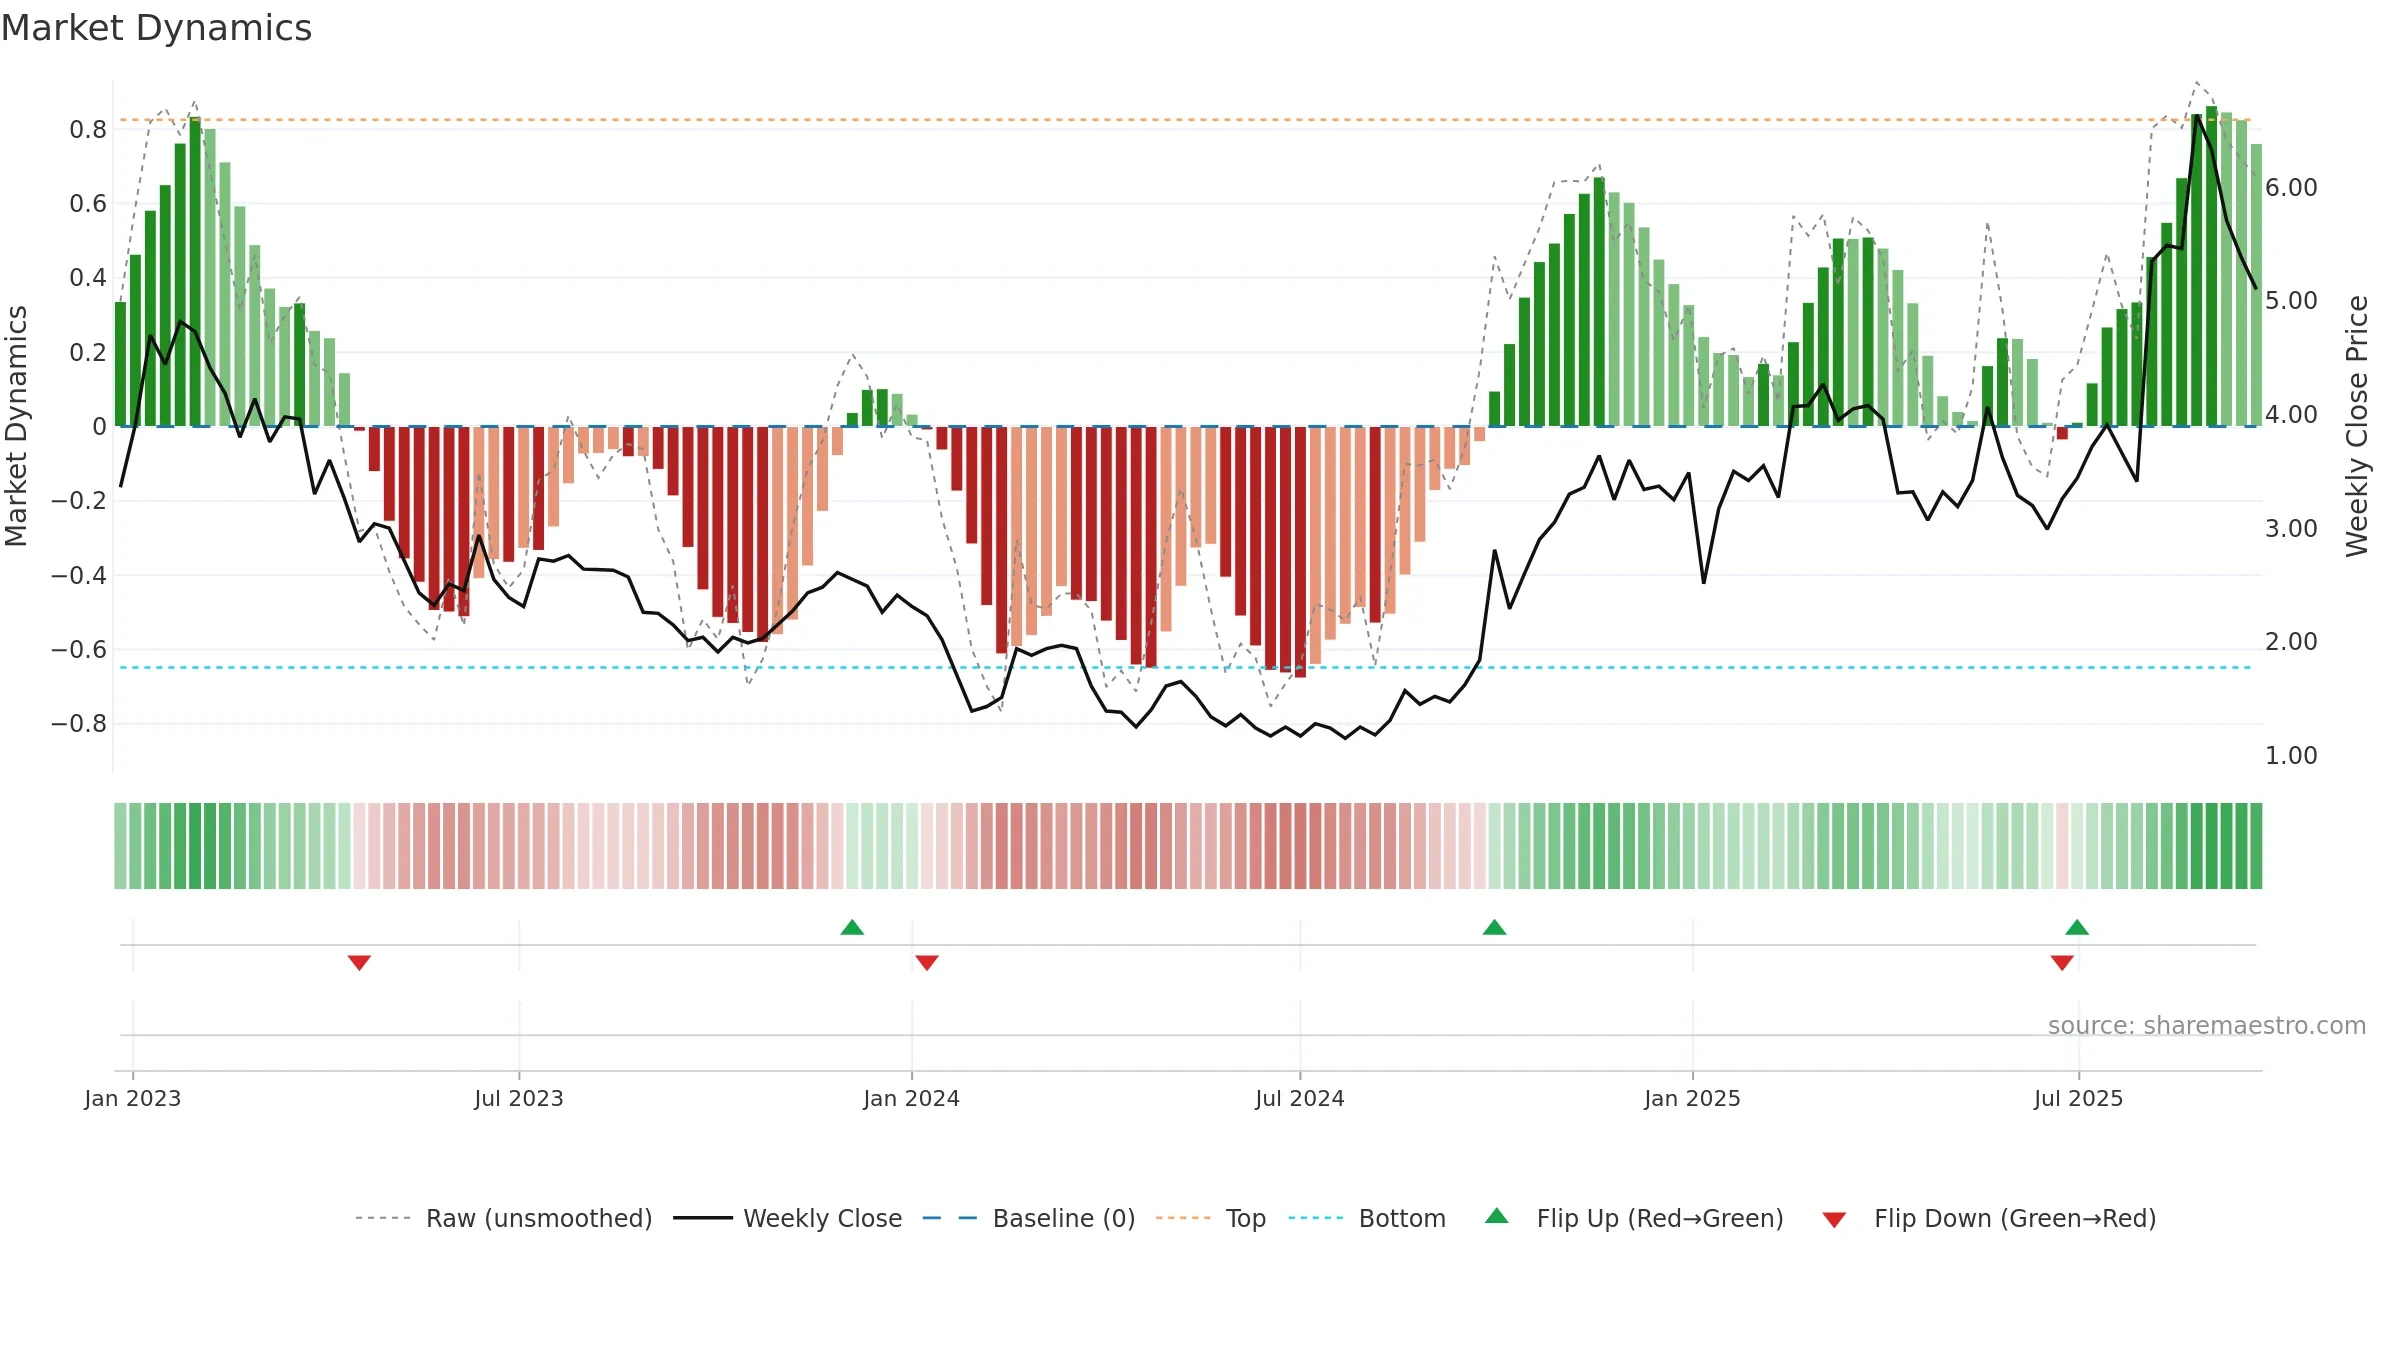Click the flip-up marker near December 2023

tap(852, 927)
